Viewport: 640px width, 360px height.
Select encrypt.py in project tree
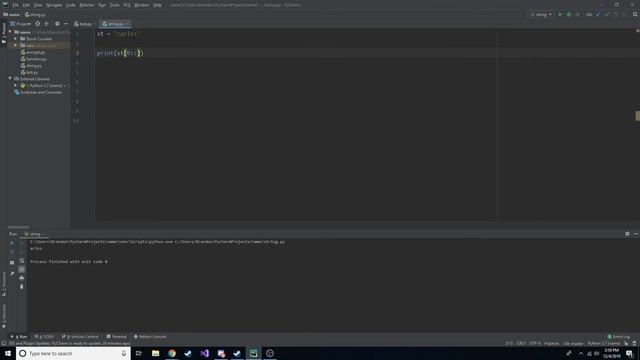click(x=33, y=52)
